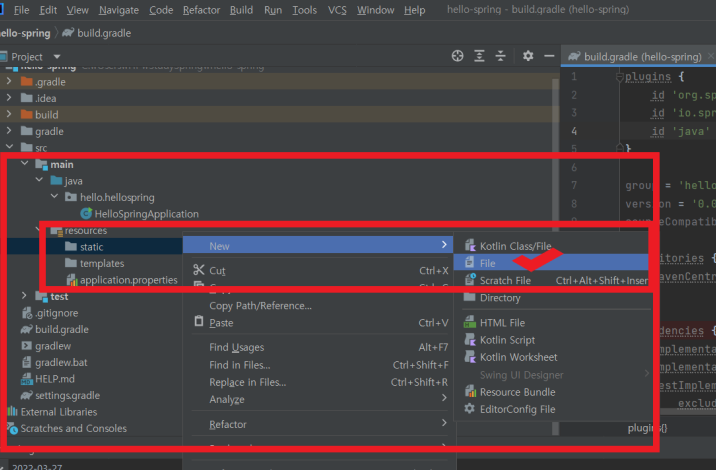716x470 pixels.
Task: Select Copy Path/Reference in context menu
Action: tap(260, 306)
